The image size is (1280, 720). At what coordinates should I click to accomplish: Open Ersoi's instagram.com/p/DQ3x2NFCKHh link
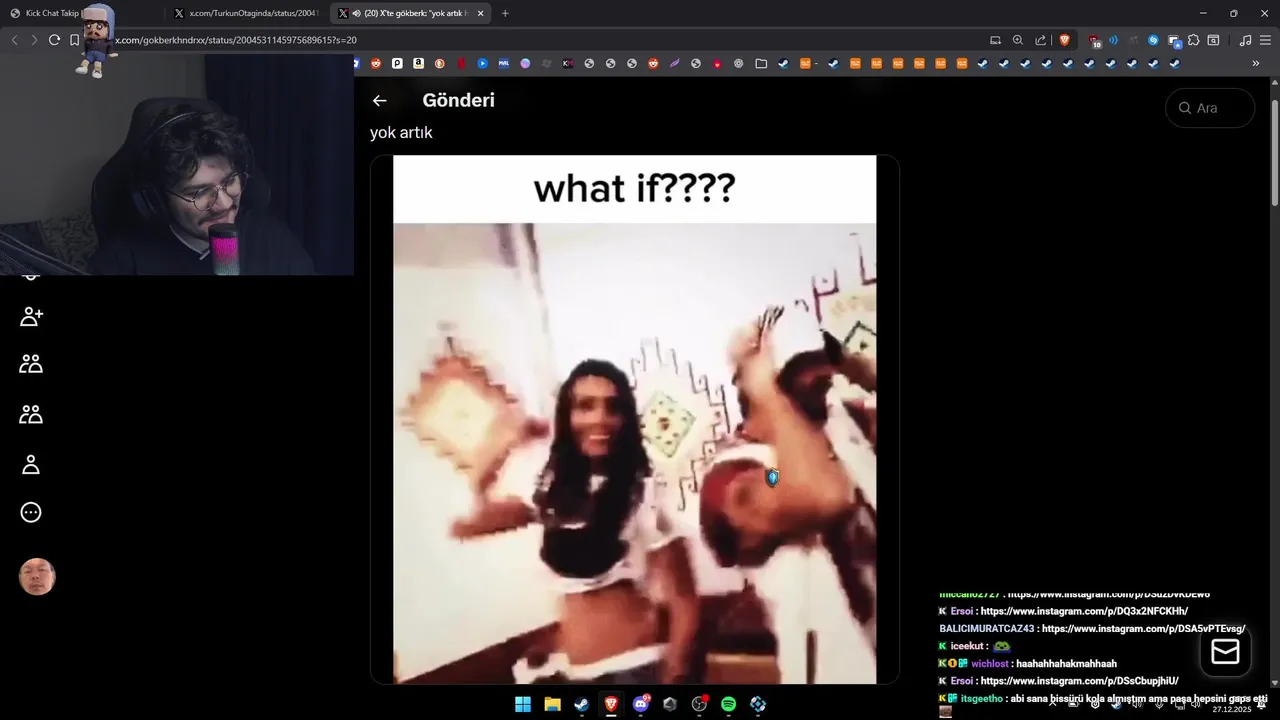pos(1084,611)
